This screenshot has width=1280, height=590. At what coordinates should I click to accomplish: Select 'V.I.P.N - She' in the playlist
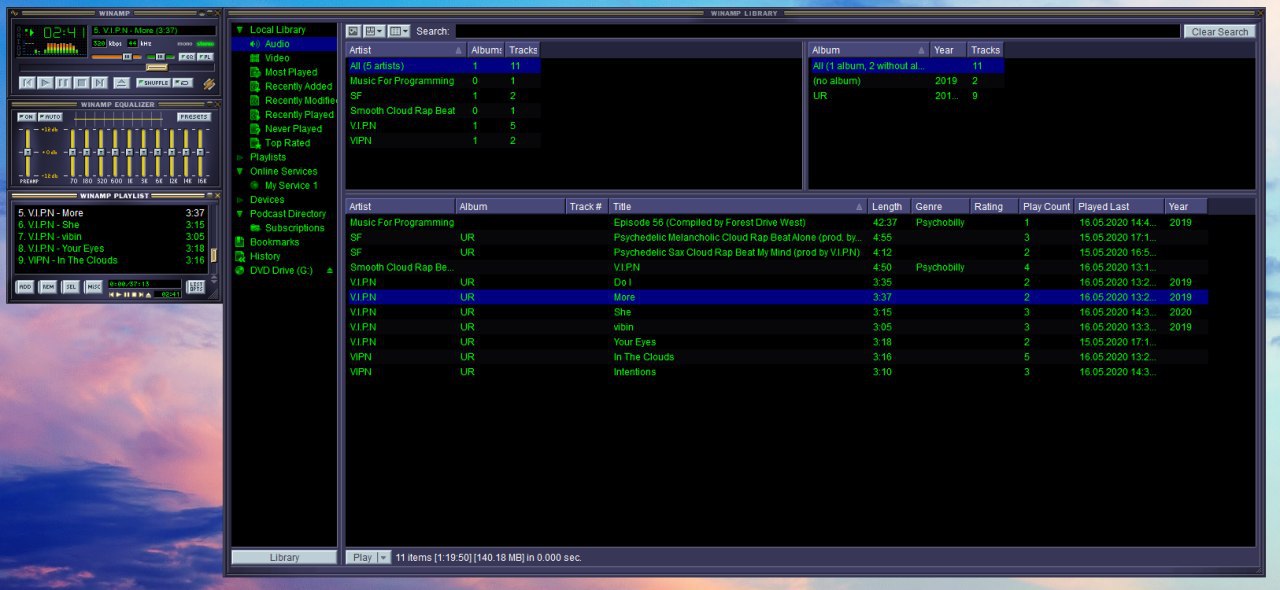pyautogui.click(x=111, y=224)
